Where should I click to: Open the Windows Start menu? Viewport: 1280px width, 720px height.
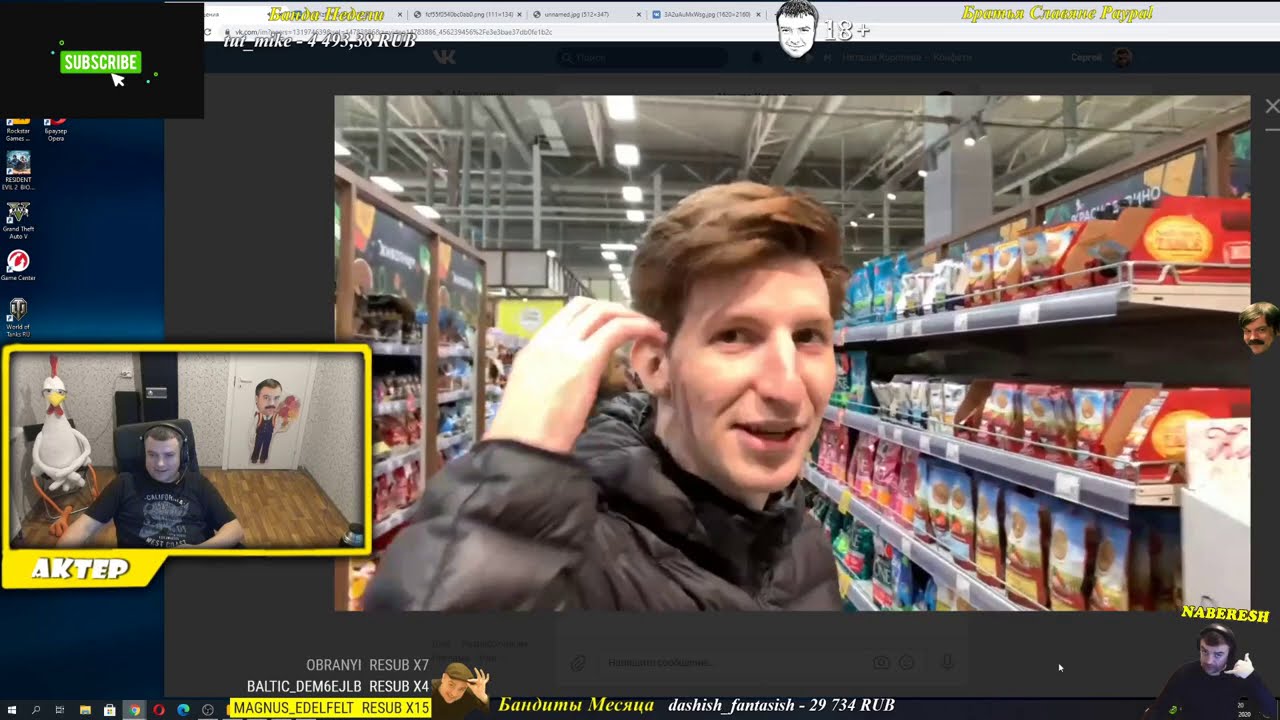point(12,710)
